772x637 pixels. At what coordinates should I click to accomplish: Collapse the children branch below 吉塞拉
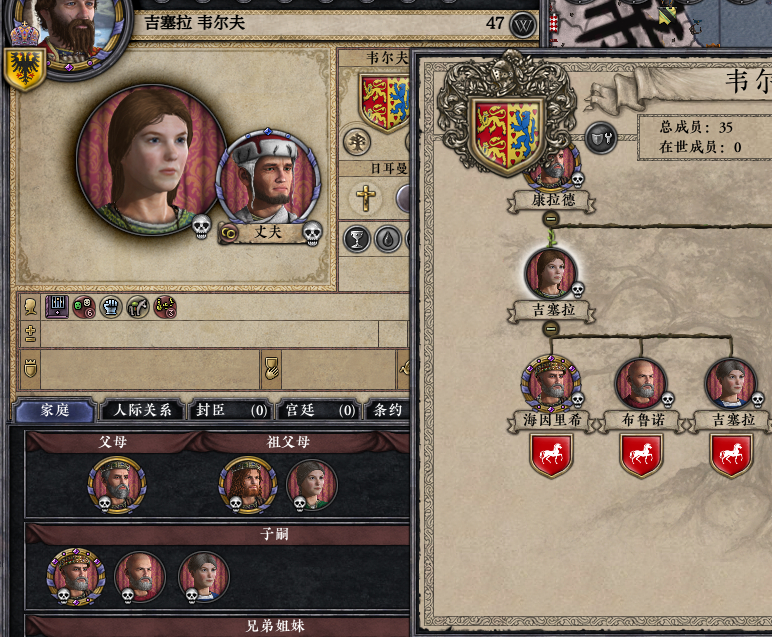tap(551, 328)
